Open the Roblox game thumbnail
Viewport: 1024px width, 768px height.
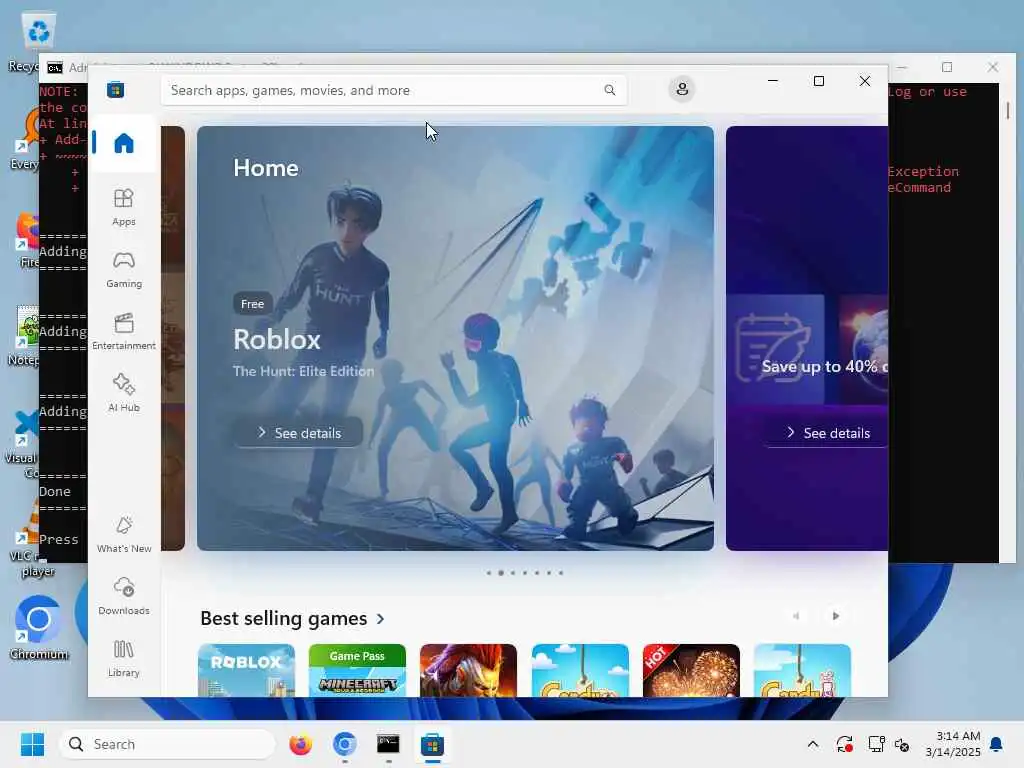tap(246, 670)
